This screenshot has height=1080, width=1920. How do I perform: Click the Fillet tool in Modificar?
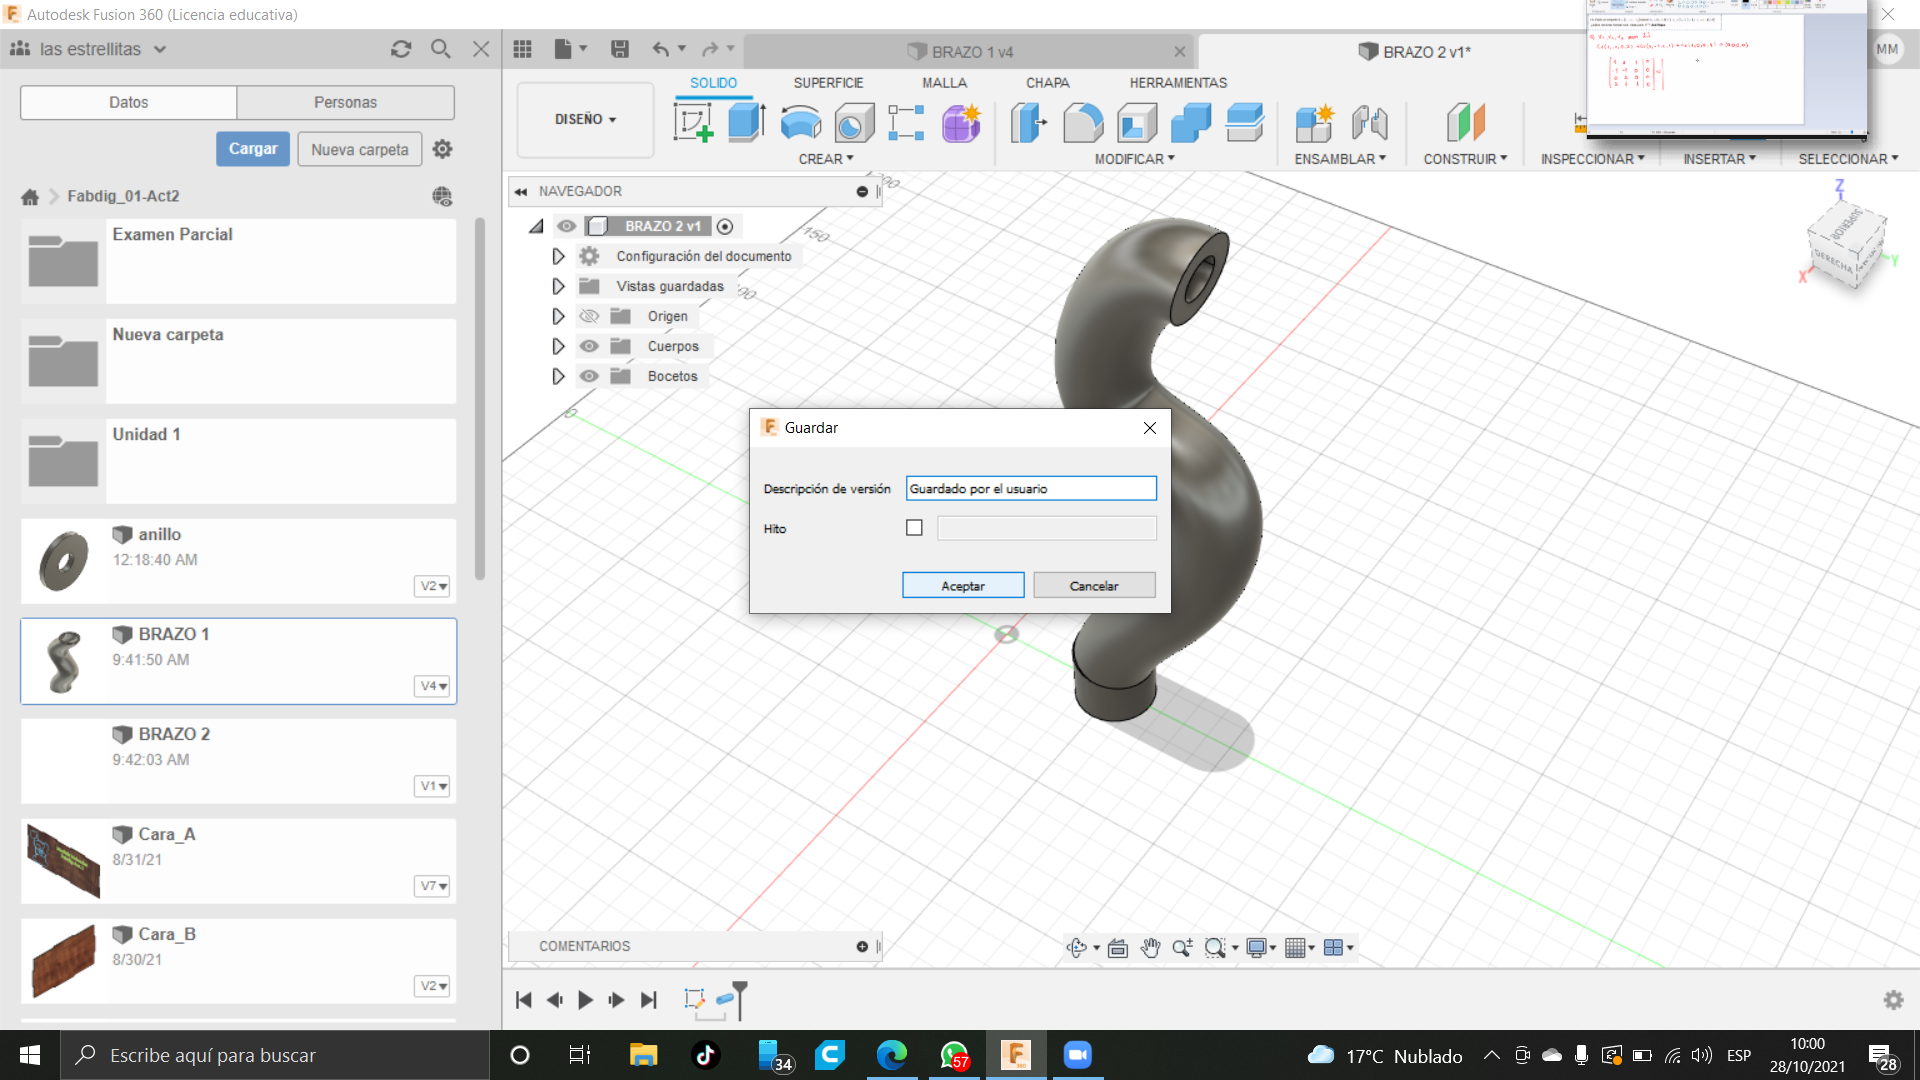coord(1083,123)
